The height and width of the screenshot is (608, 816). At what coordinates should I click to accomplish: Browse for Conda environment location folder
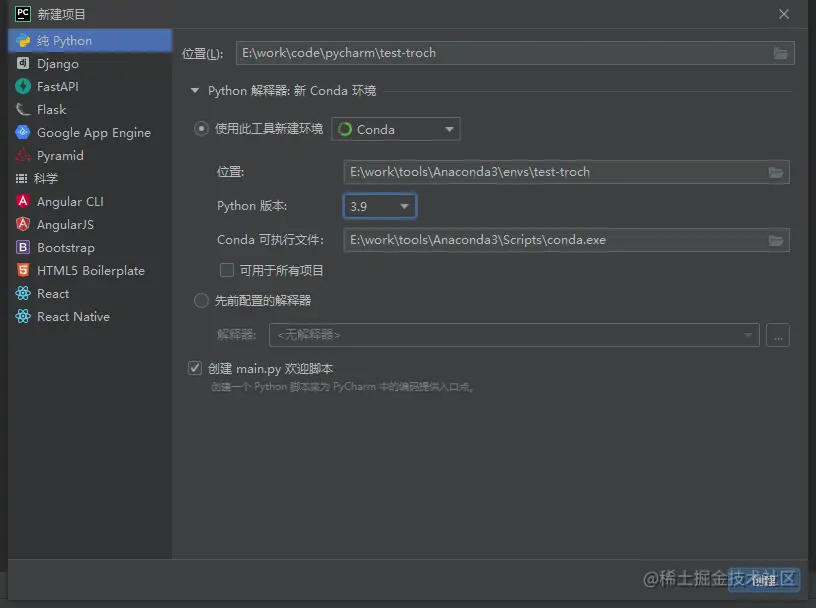click(x=775, y=172)
